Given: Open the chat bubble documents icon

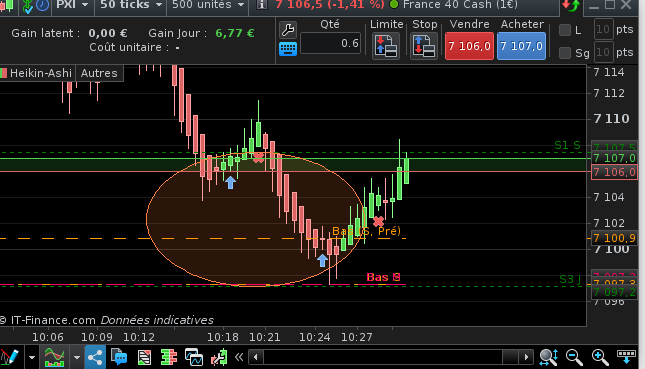Looking at the screenshot, I should [x=119, y=357].
